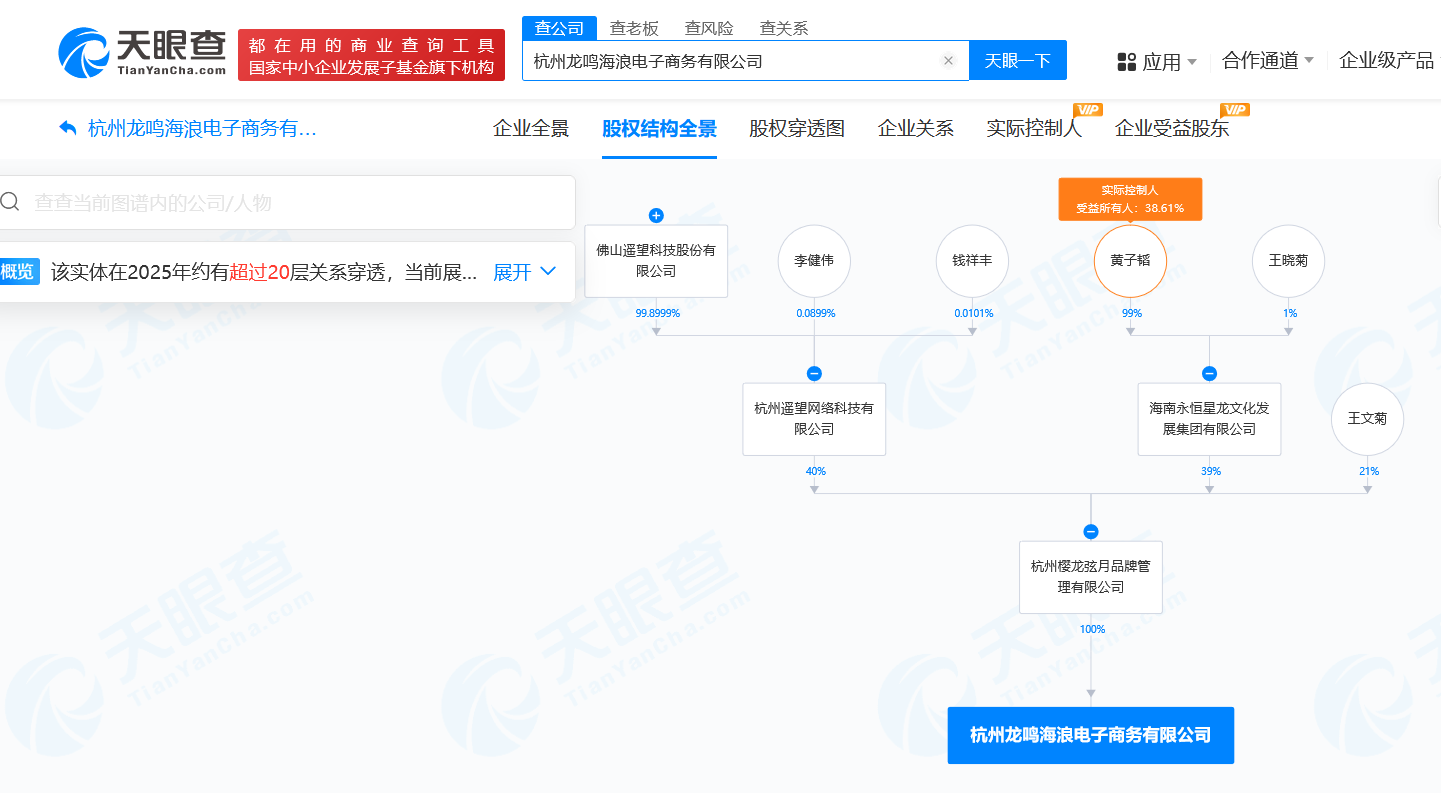The height and width of the screenshot is (793, 1441).
Task: Click the 39% share percentage
Action: coord(1211,471)
